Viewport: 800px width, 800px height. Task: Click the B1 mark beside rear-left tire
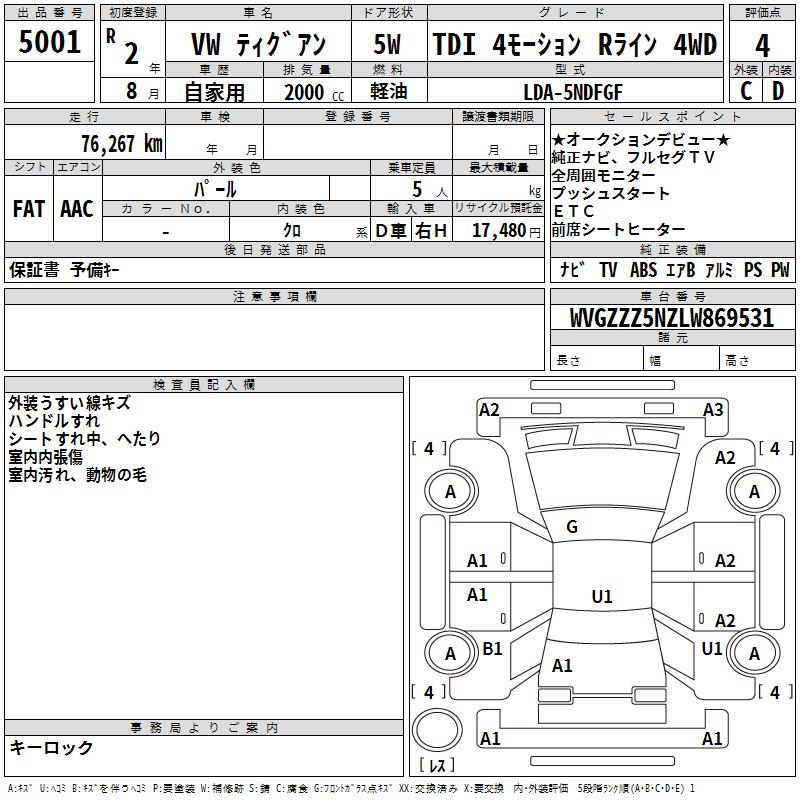(x=492, y=648)
